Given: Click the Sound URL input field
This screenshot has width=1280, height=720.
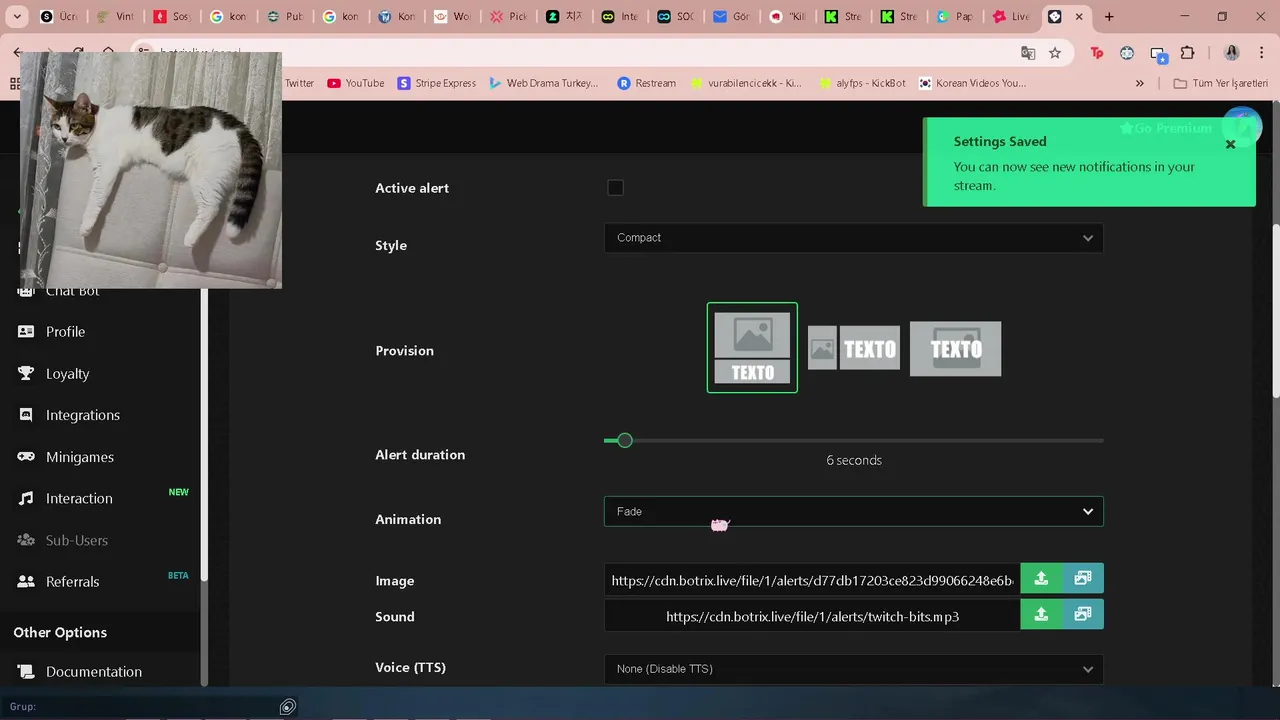Looking at the screenshot, I should [812, 616].
